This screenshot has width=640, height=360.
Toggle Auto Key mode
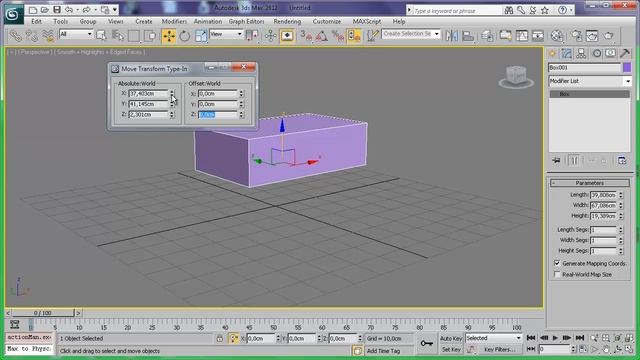pos(451,338)
